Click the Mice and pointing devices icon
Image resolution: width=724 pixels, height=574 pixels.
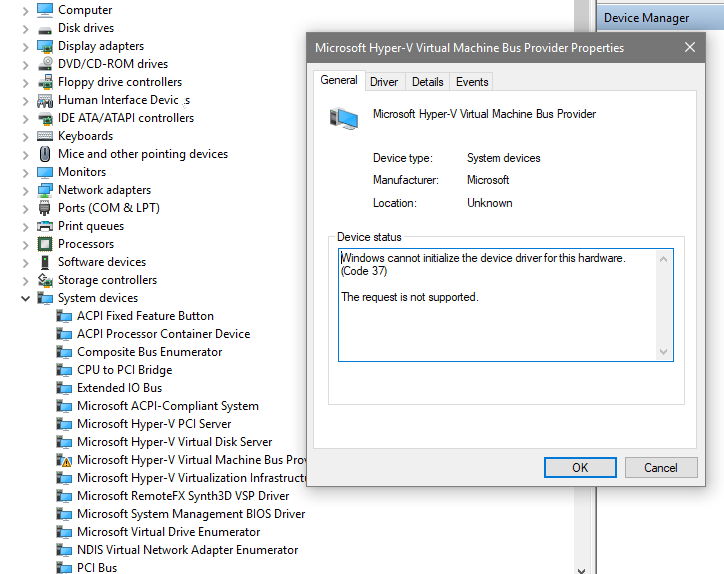pos(45,154)
